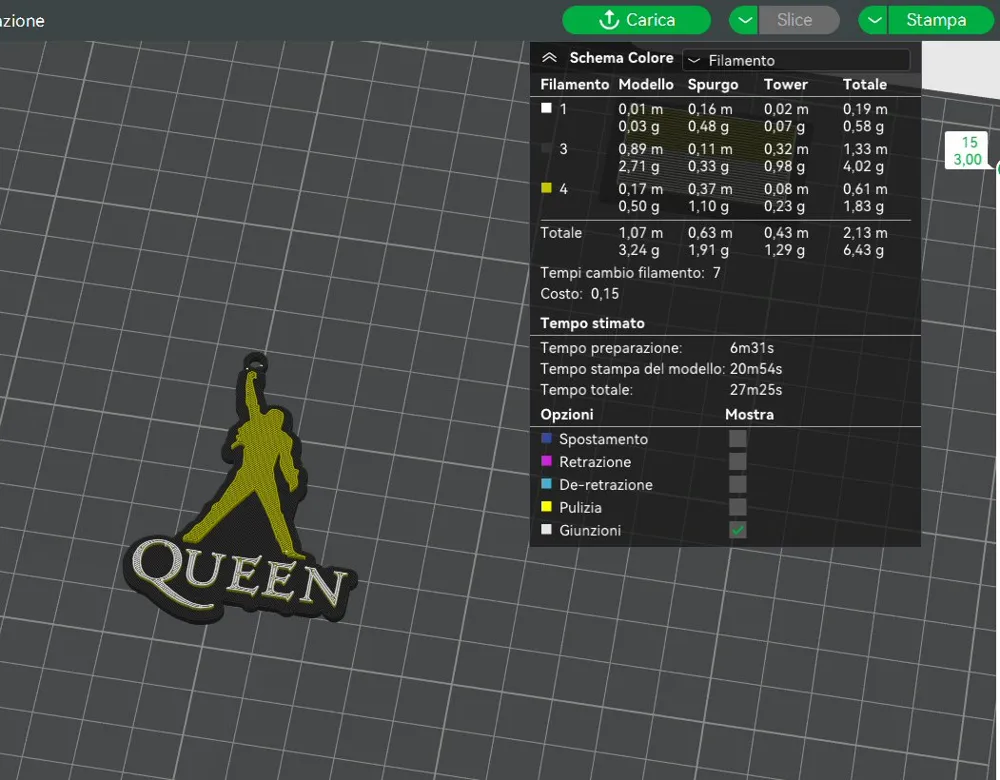The height and width of the screenshot is (780, 1000).
Task: Click the blue Spostamento legend color
Action: pos(547,438)
